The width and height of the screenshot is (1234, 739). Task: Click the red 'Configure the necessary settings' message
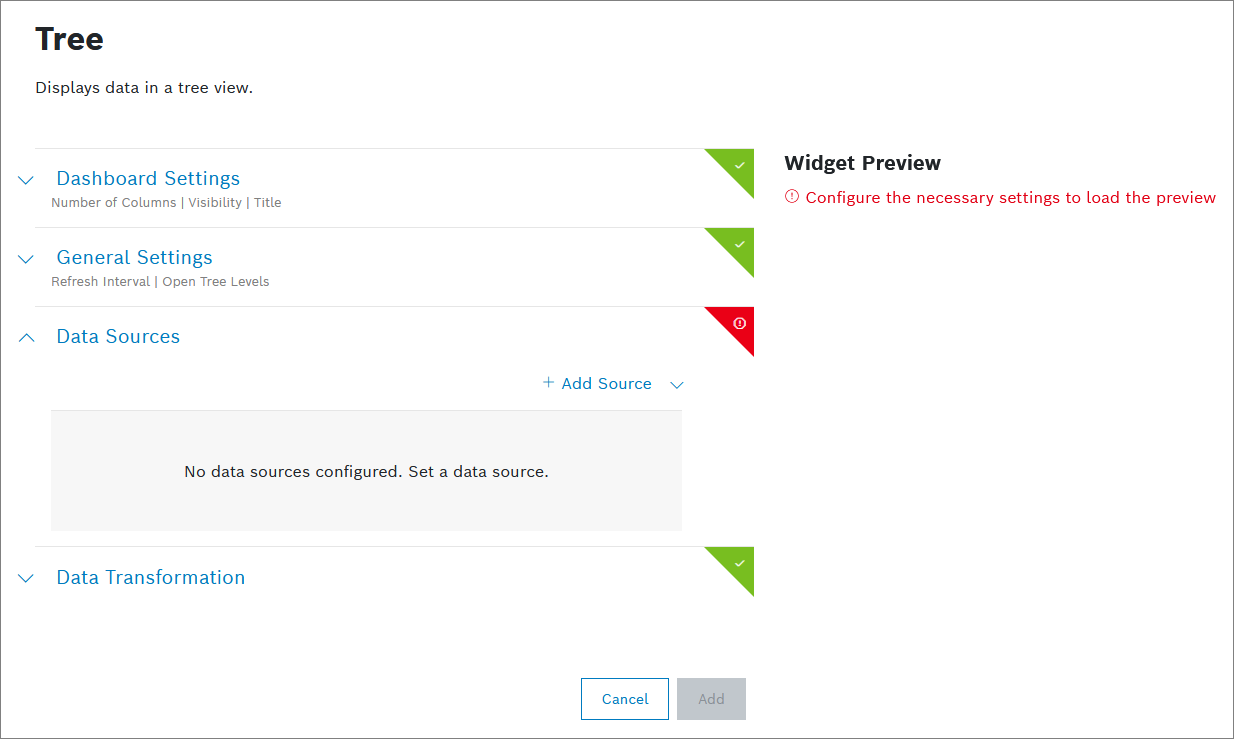coord(1010,198)
